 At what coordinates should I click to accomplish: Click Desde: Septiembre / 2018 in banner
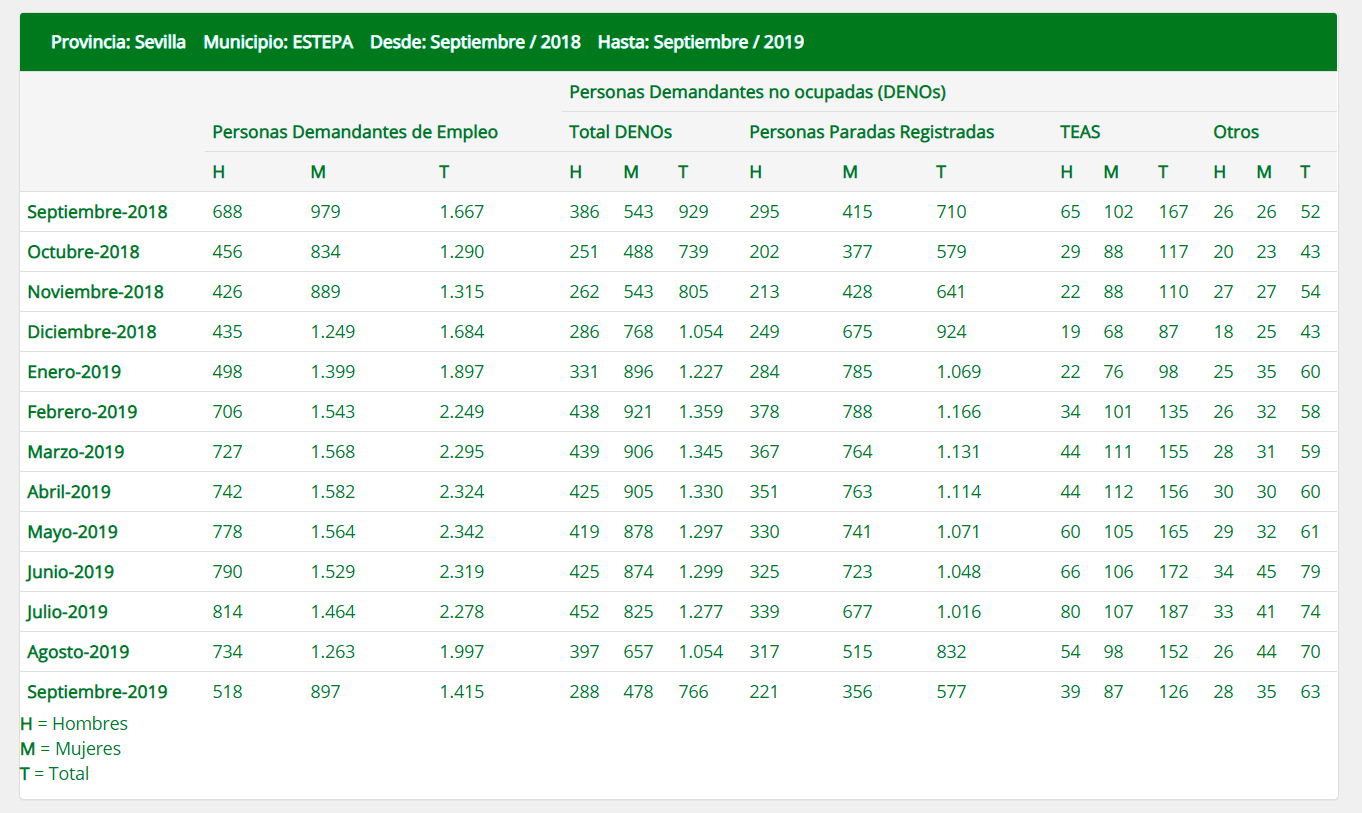pyautogui.click(x=475, y=42)
